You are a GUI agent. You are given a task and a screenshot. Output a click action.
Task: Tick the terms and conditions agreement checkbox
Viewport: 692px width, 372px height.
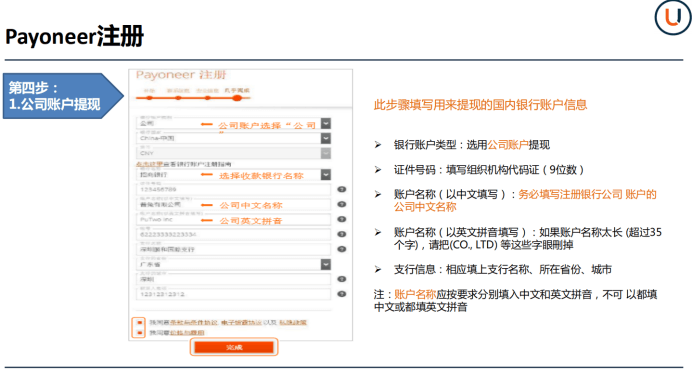pos(139,323)
